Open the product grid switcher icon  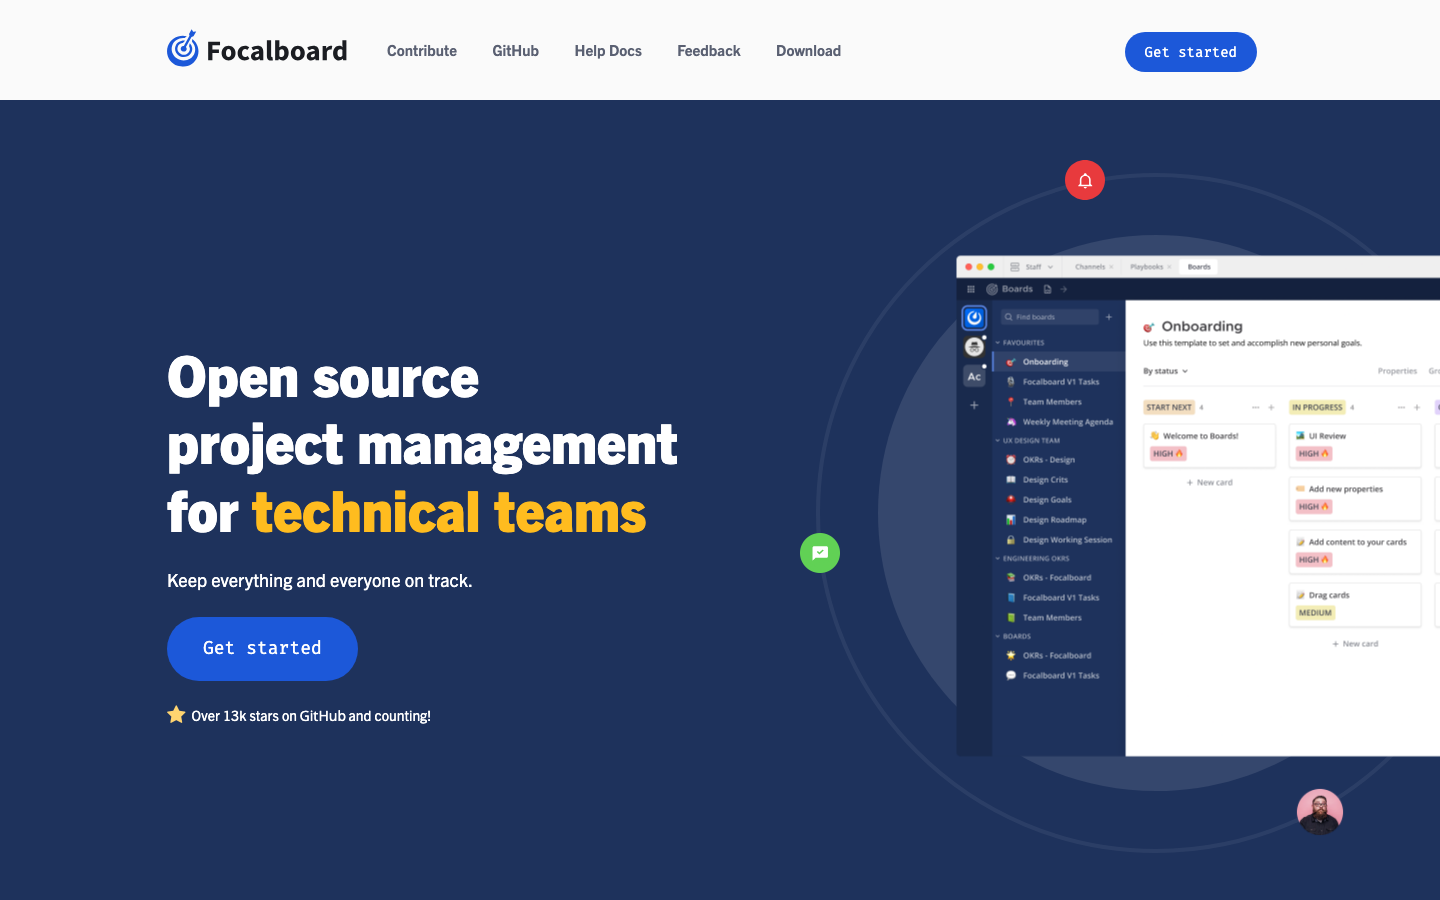[970, 289]
